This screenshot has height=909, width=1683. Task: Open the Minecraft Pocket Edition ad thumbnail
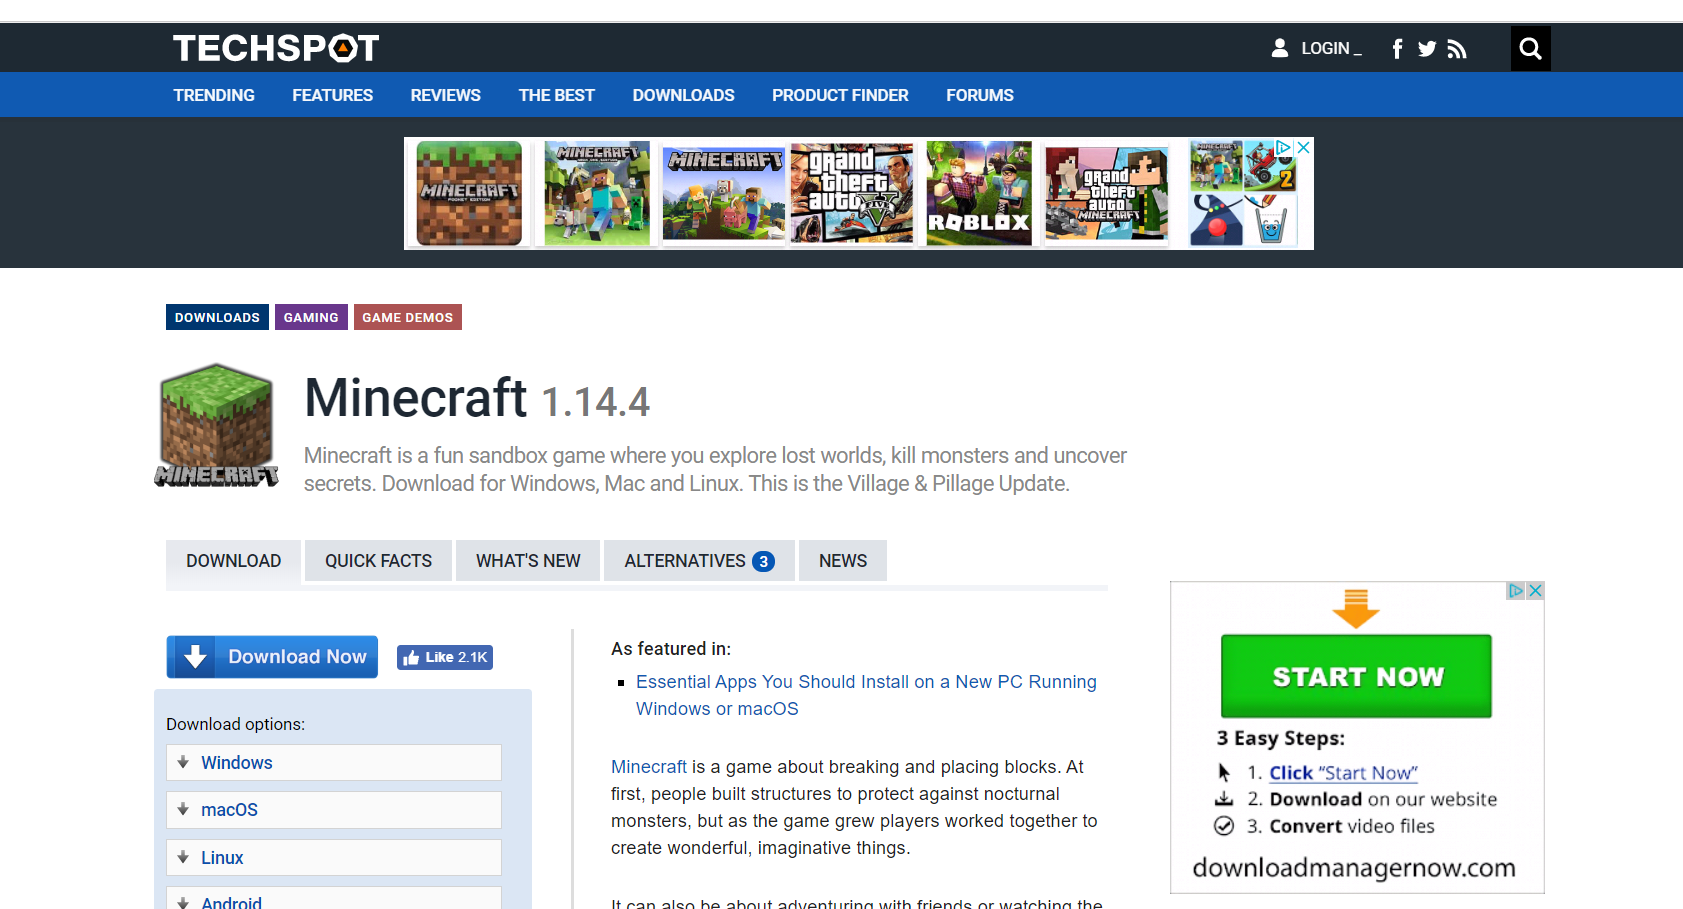469,193
